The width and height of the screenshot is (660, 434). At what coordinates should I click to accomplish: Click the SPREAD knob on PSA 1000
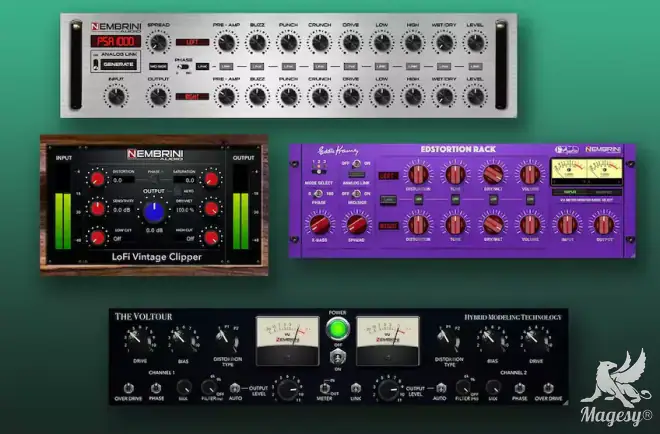[x=158, y=43]
